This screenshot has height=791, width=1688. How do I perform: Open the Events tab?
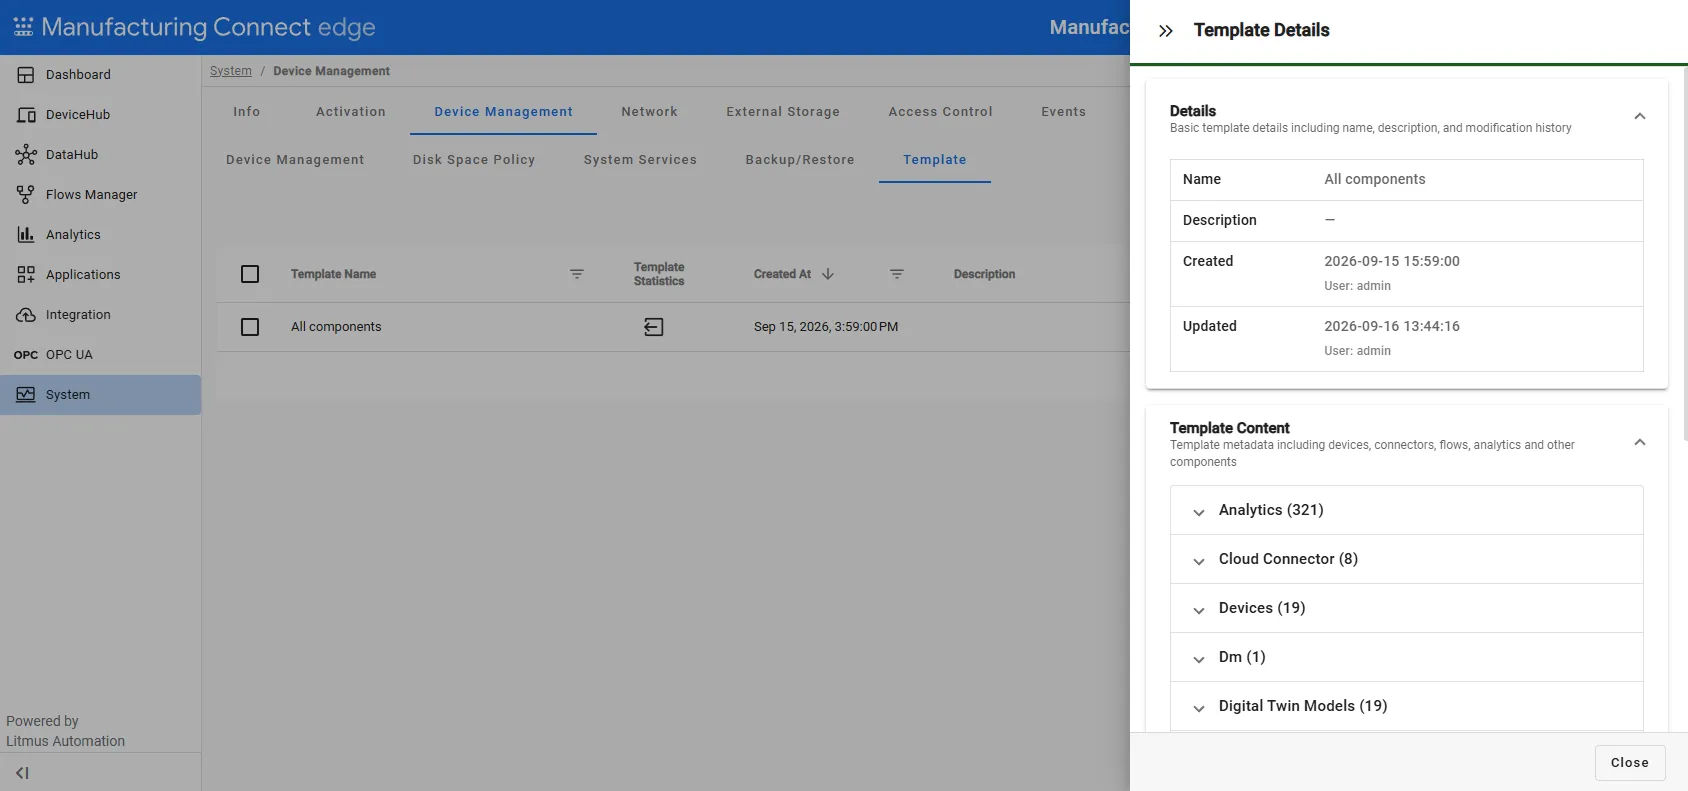(x=1064, y=112)
